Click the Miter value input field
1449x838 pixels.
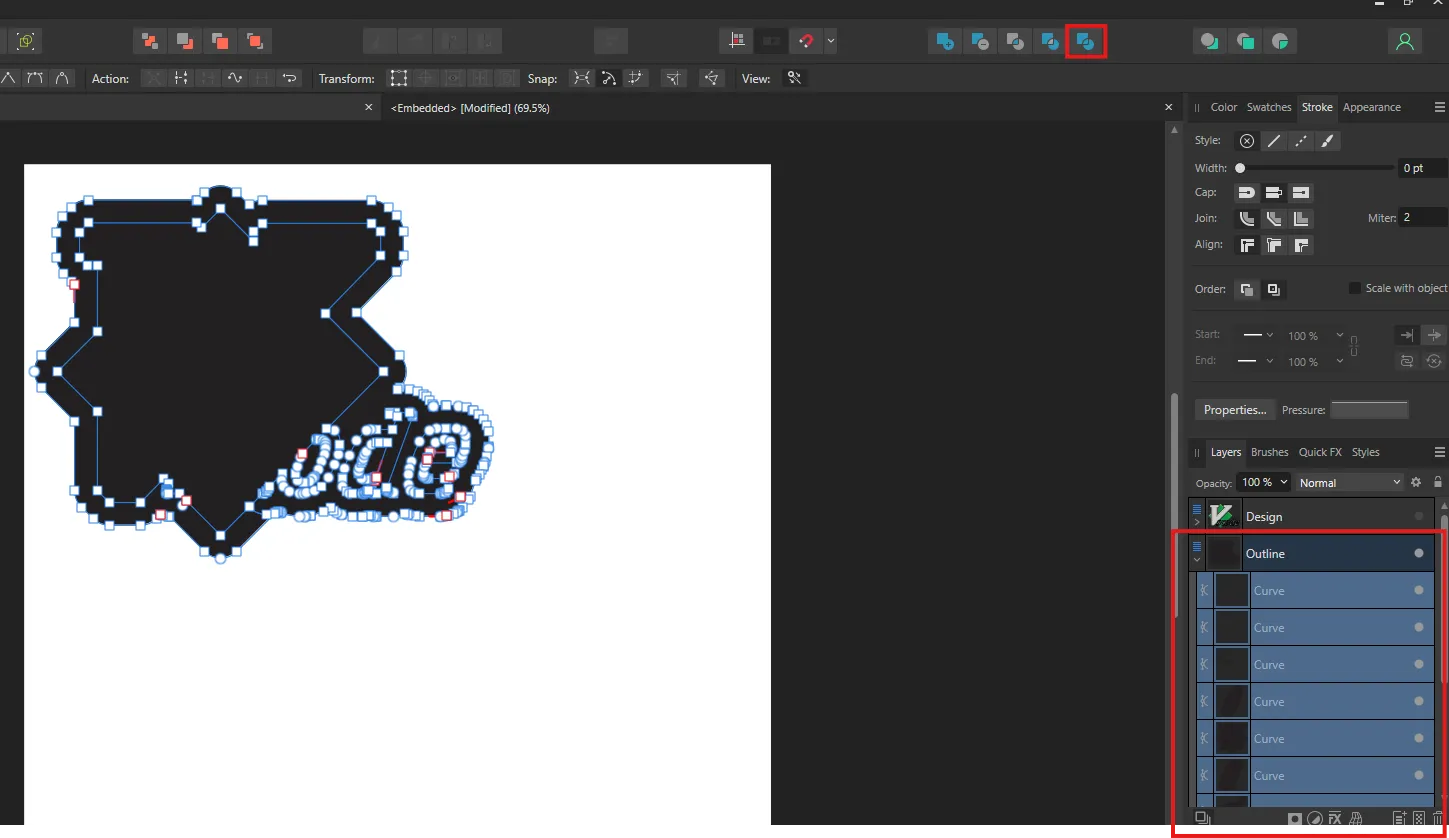point(1420,217)
